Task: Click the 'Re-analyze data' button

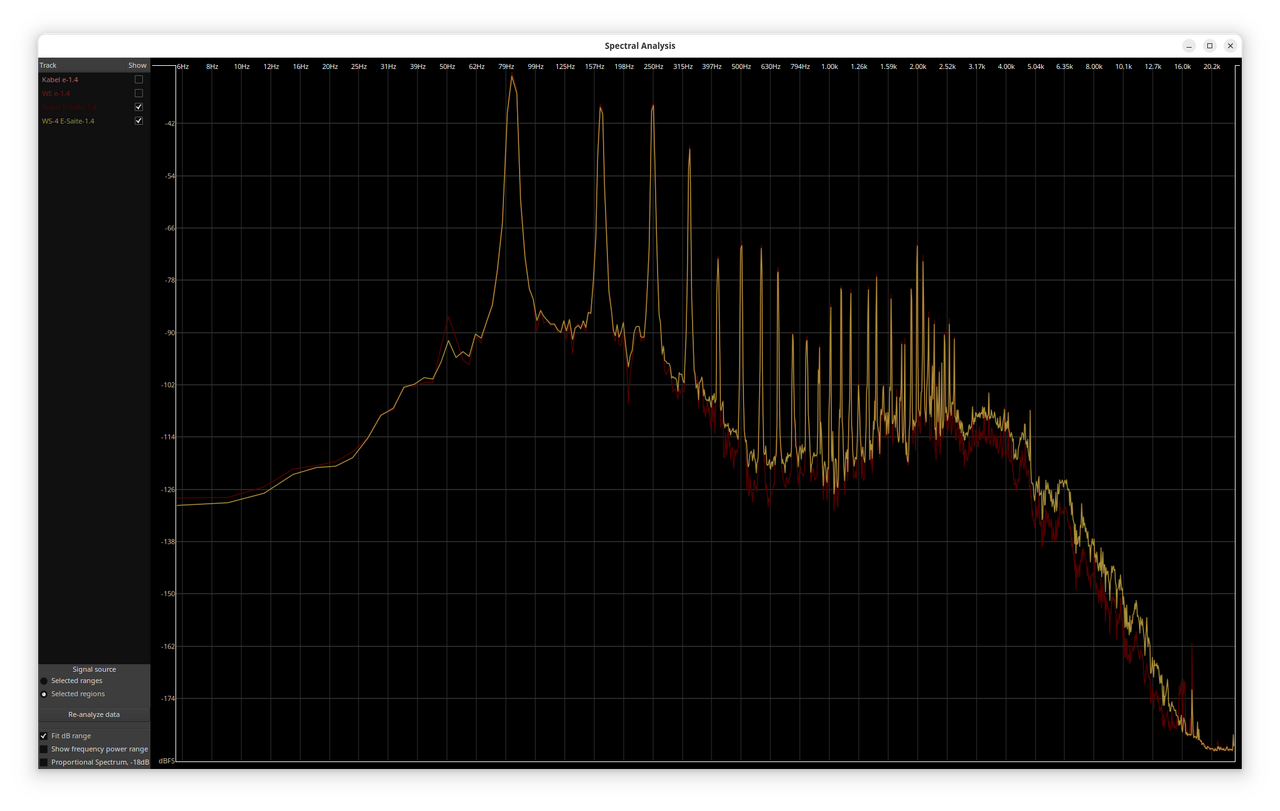Action: coord(94,715)
